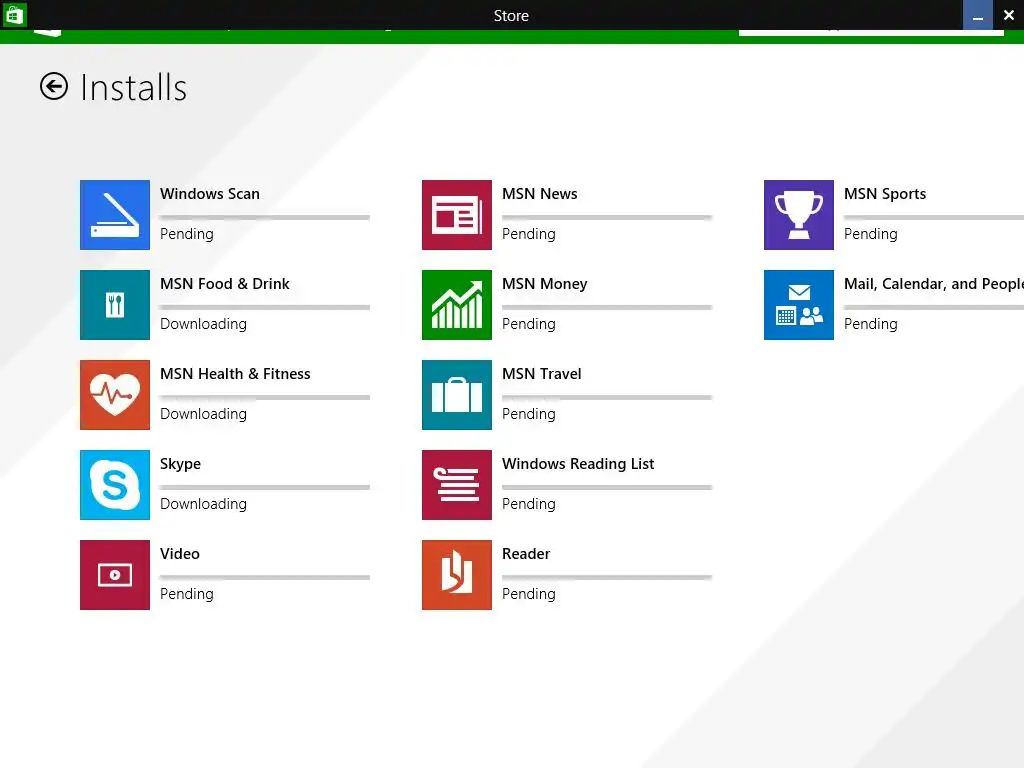The width and height of the screenshot is (1024, 768).
Task: Minimize the Store window
Action: [978, 15]
